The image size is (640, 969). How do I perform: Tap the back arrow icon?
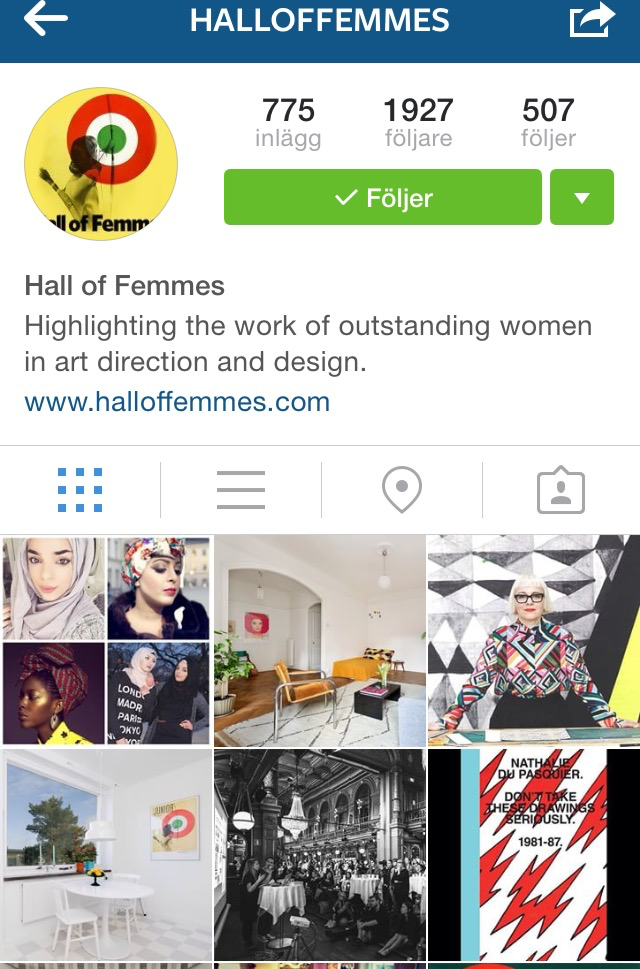45,19
